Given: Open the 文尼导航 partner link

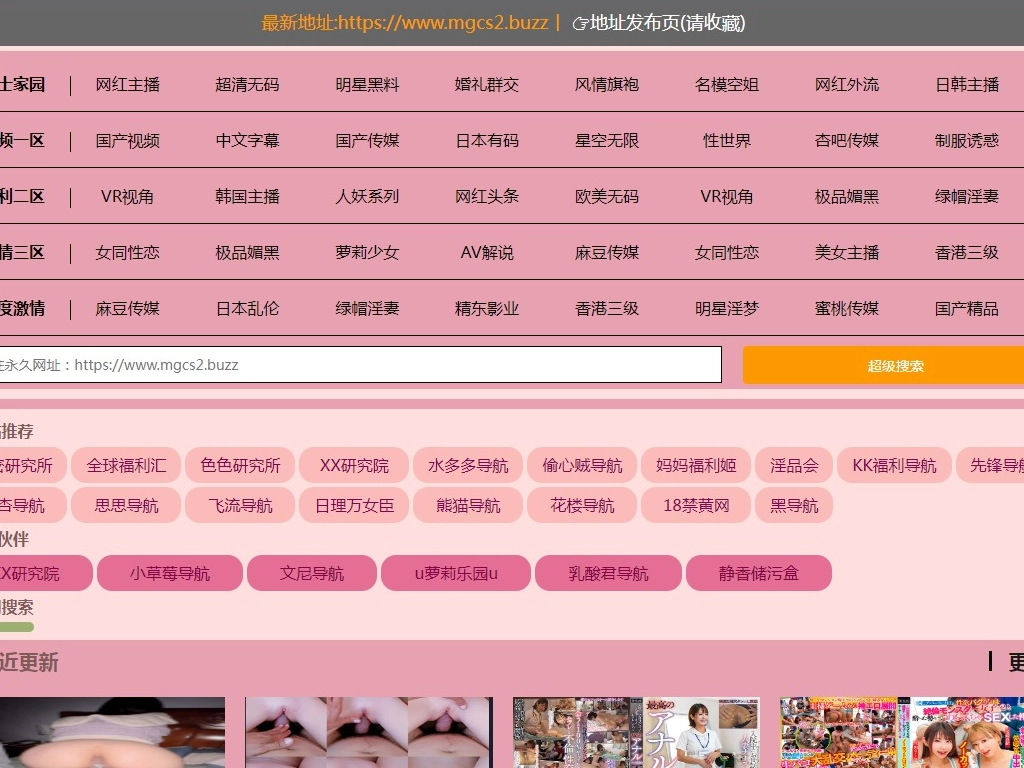Looking at the screenshot, I should click(x=312, y=573).
